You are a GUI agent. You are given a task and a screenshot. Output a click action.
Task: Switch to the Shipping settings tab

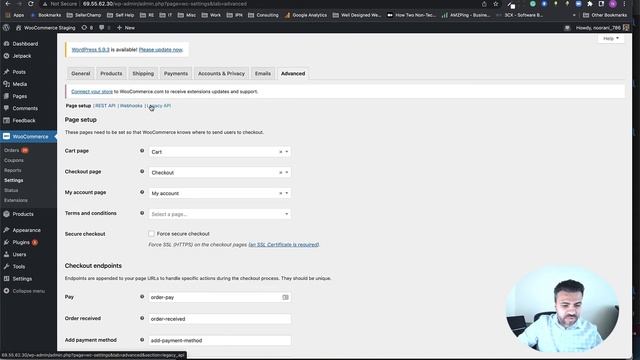(x=143, y=73)
